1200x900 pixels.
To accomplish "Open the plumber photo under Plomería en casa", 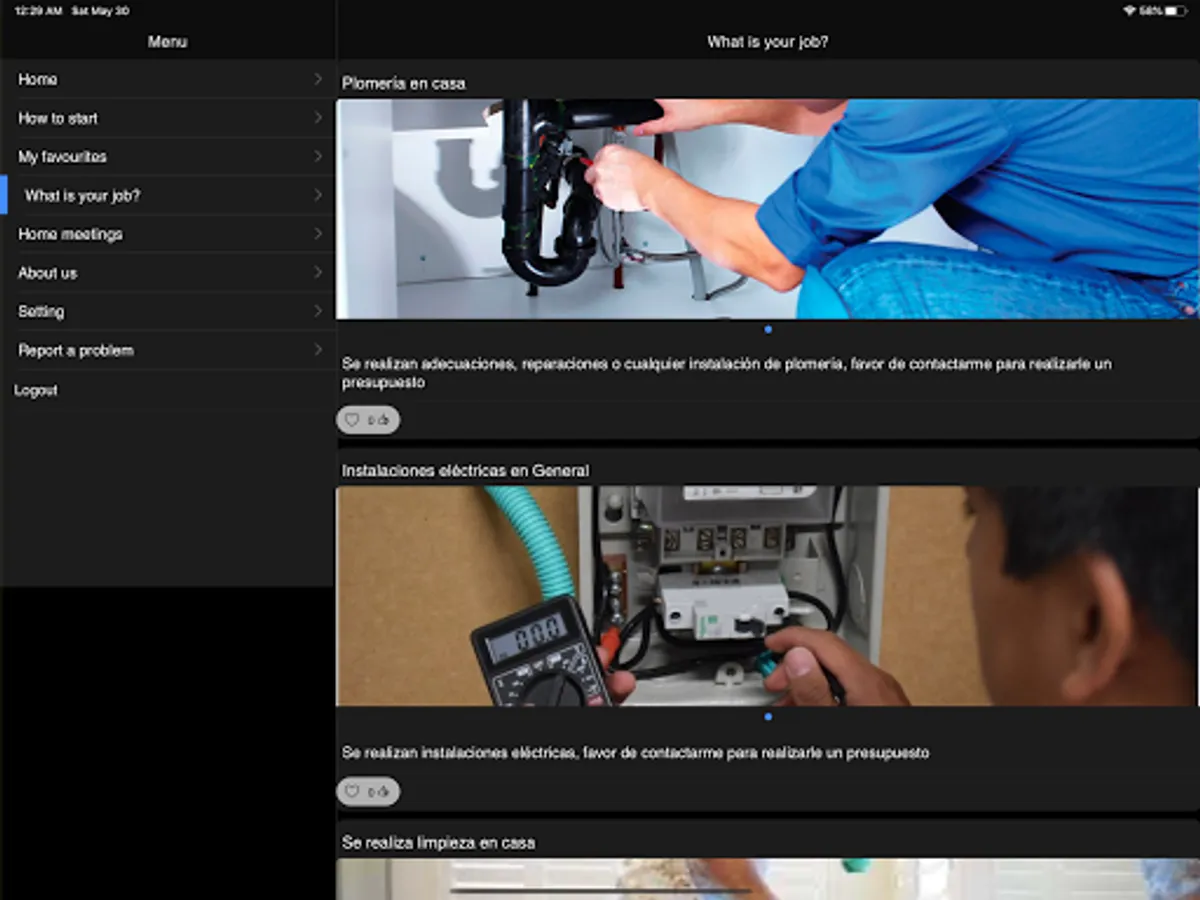I will pyautogui.click(x=768, y=209).
